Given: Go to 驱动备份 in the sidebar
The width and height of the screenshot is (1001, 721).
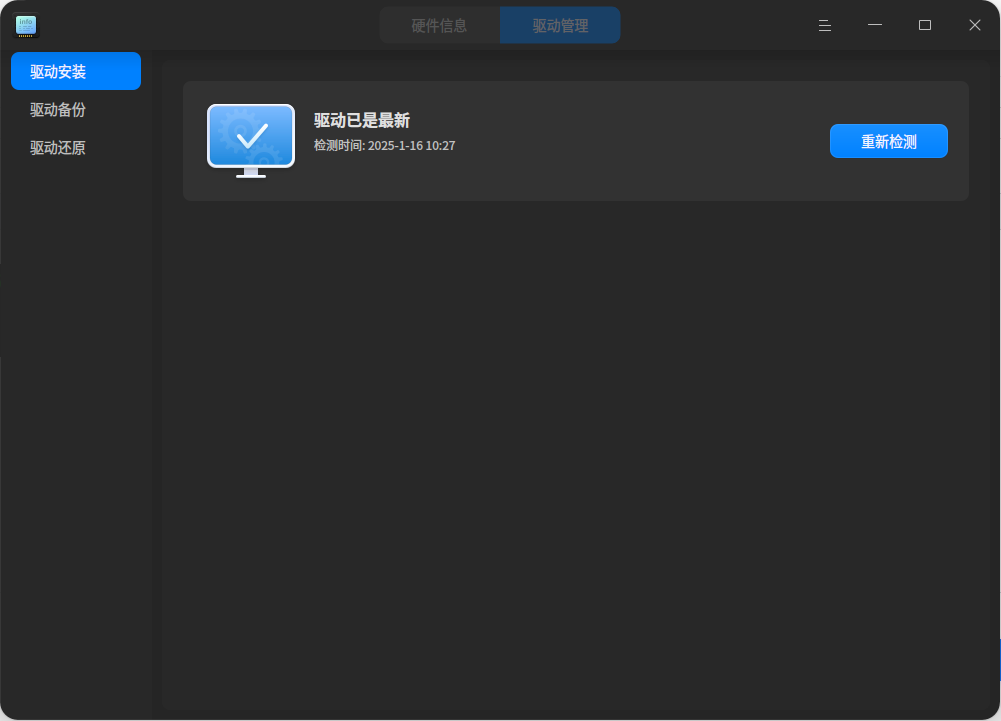Looking at the screenshot, I should 76,110.
